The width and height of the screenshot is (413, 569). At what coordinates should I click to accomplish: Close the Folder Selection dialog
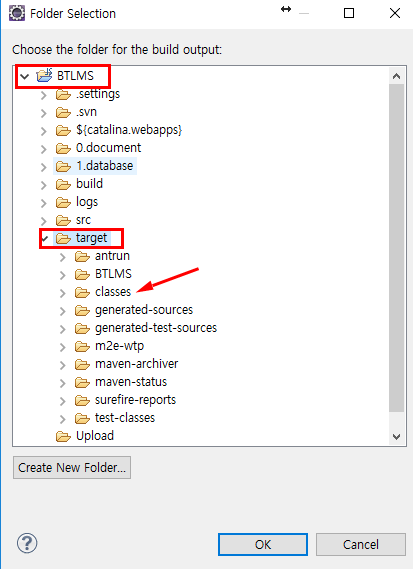click(395, 13)
